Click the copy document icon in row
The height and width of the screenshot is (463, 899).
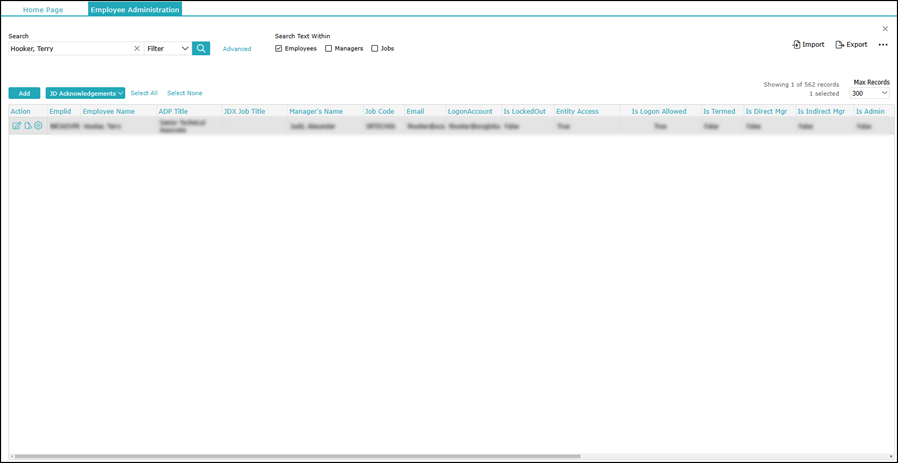click(x=28, y=126)
